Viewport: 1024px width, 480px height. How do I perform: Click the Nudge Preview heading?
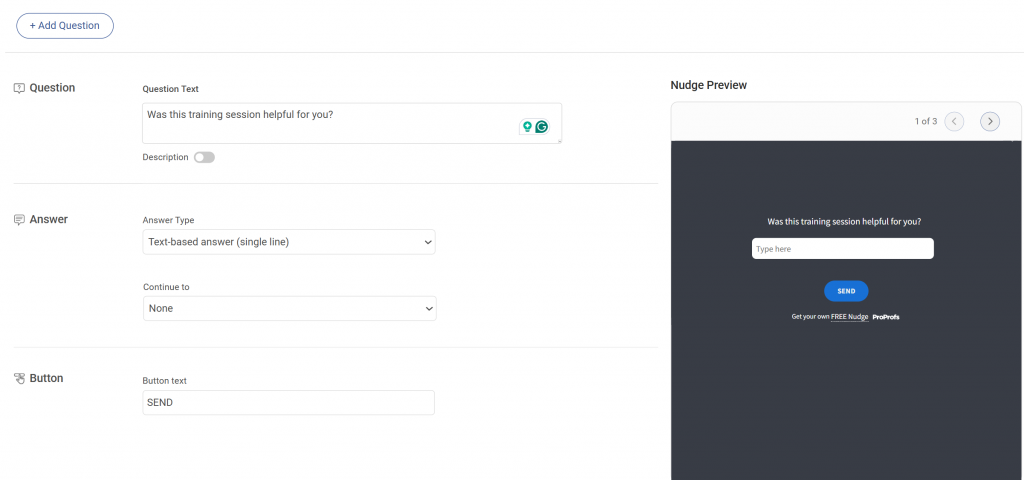tap(709, 86)
